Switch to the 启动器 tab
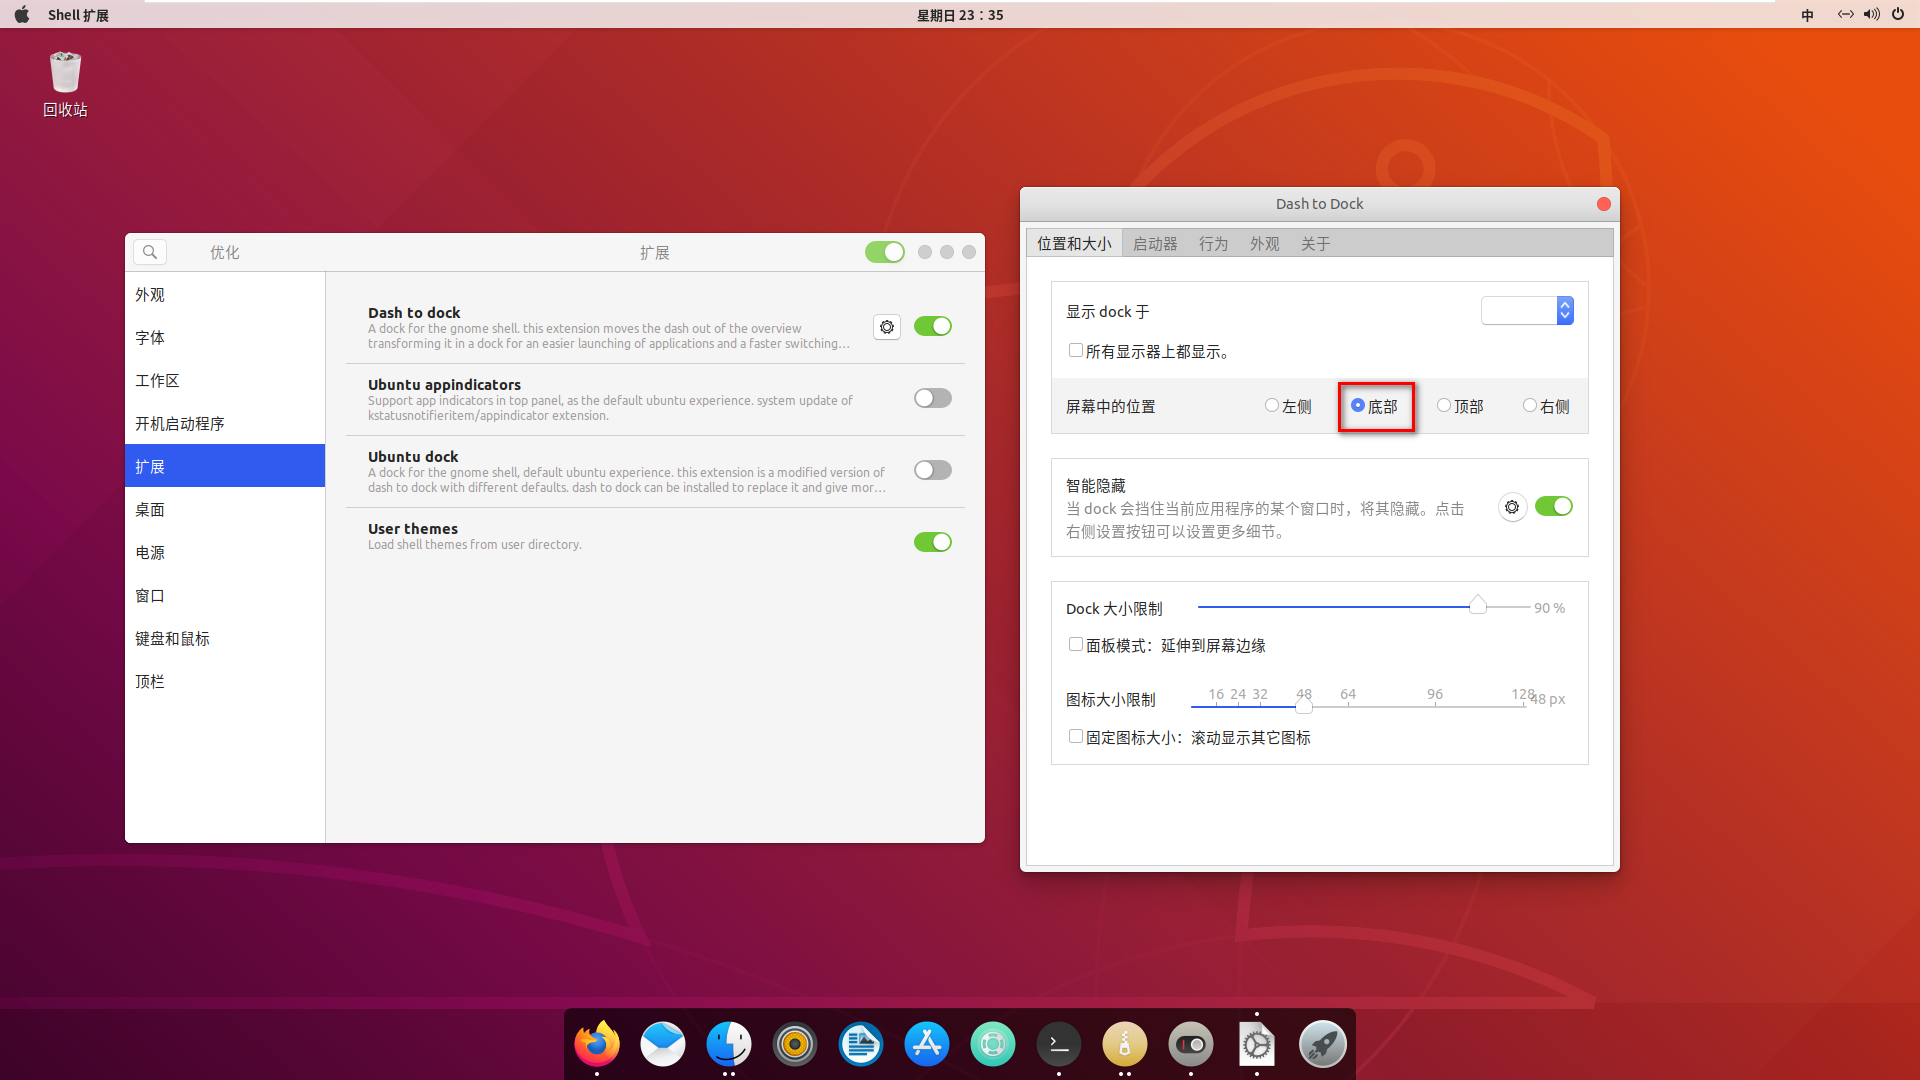This screenshot has height=1080, width=1920. tap(1154, 243)
